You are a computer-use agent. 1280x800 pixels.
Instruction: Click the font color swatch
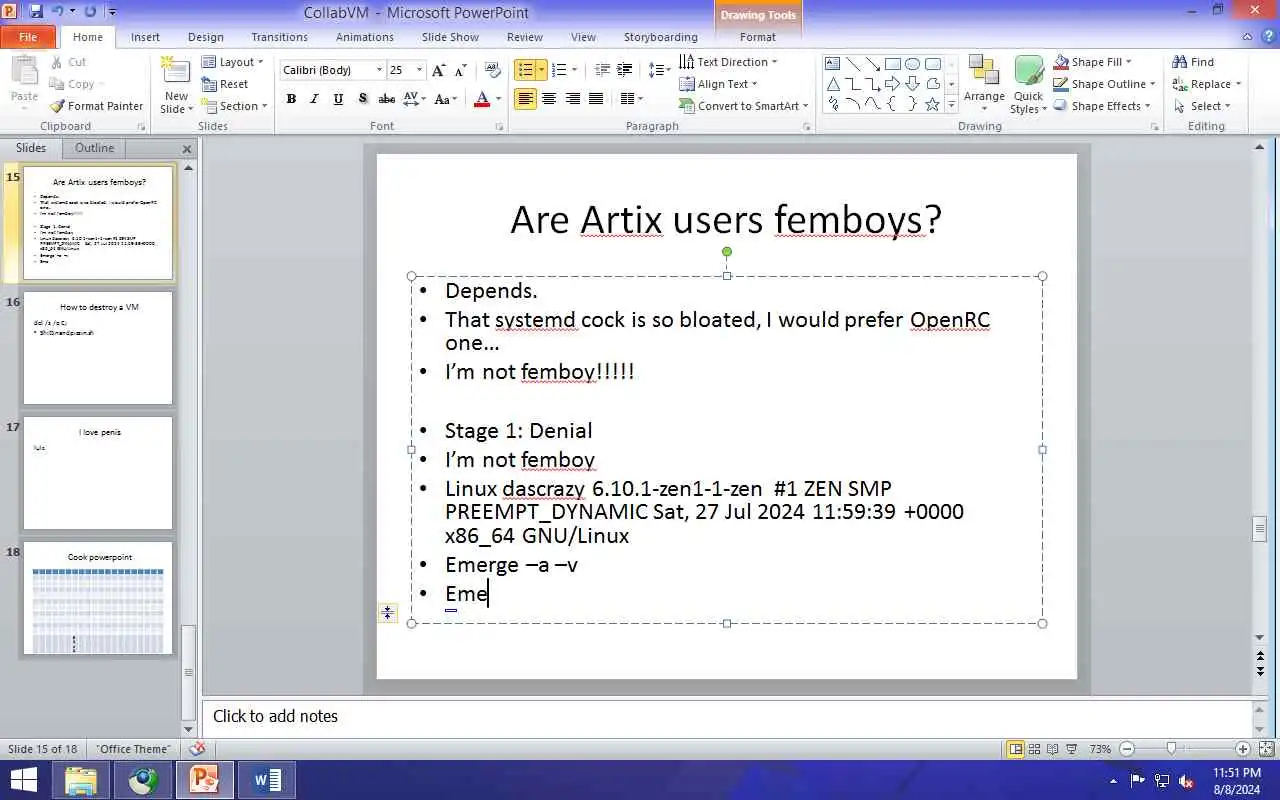pyautogui.click(x=482, y=99)
